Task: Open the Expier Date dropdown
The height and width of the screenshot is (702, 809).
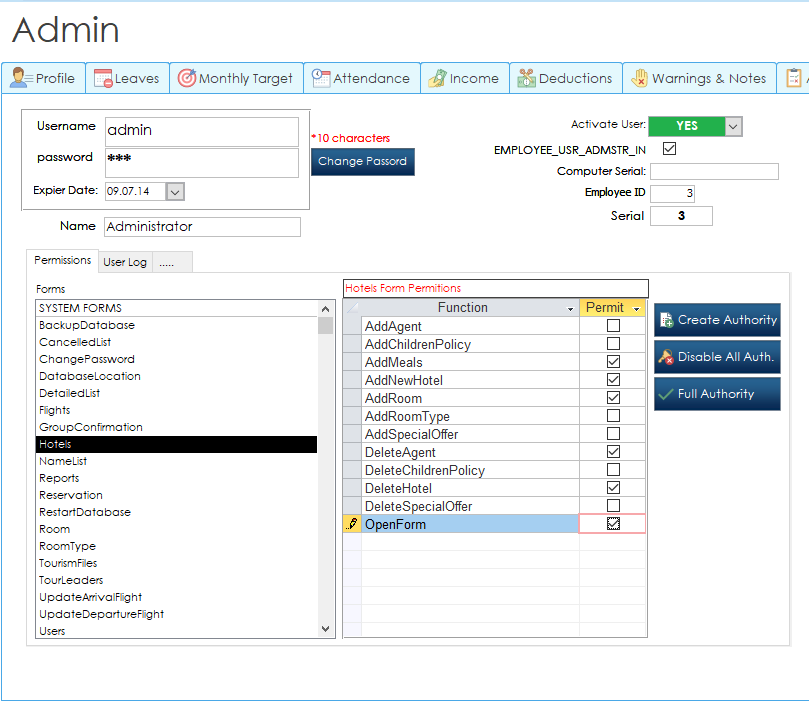Action: [x=175, y=192]
